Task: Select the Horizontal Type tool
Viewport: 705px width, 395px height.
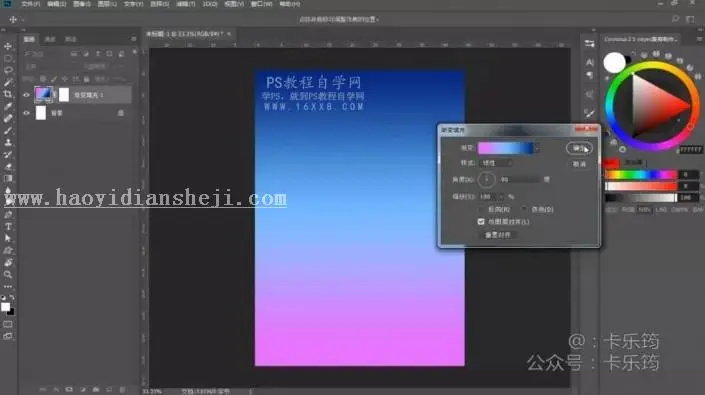Action: click(8, 226)
